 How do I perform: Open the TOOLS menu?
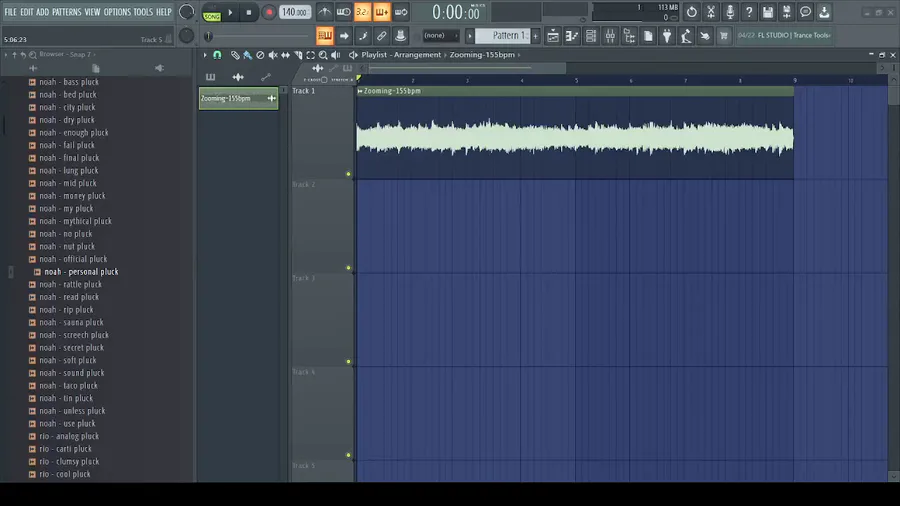143,11
